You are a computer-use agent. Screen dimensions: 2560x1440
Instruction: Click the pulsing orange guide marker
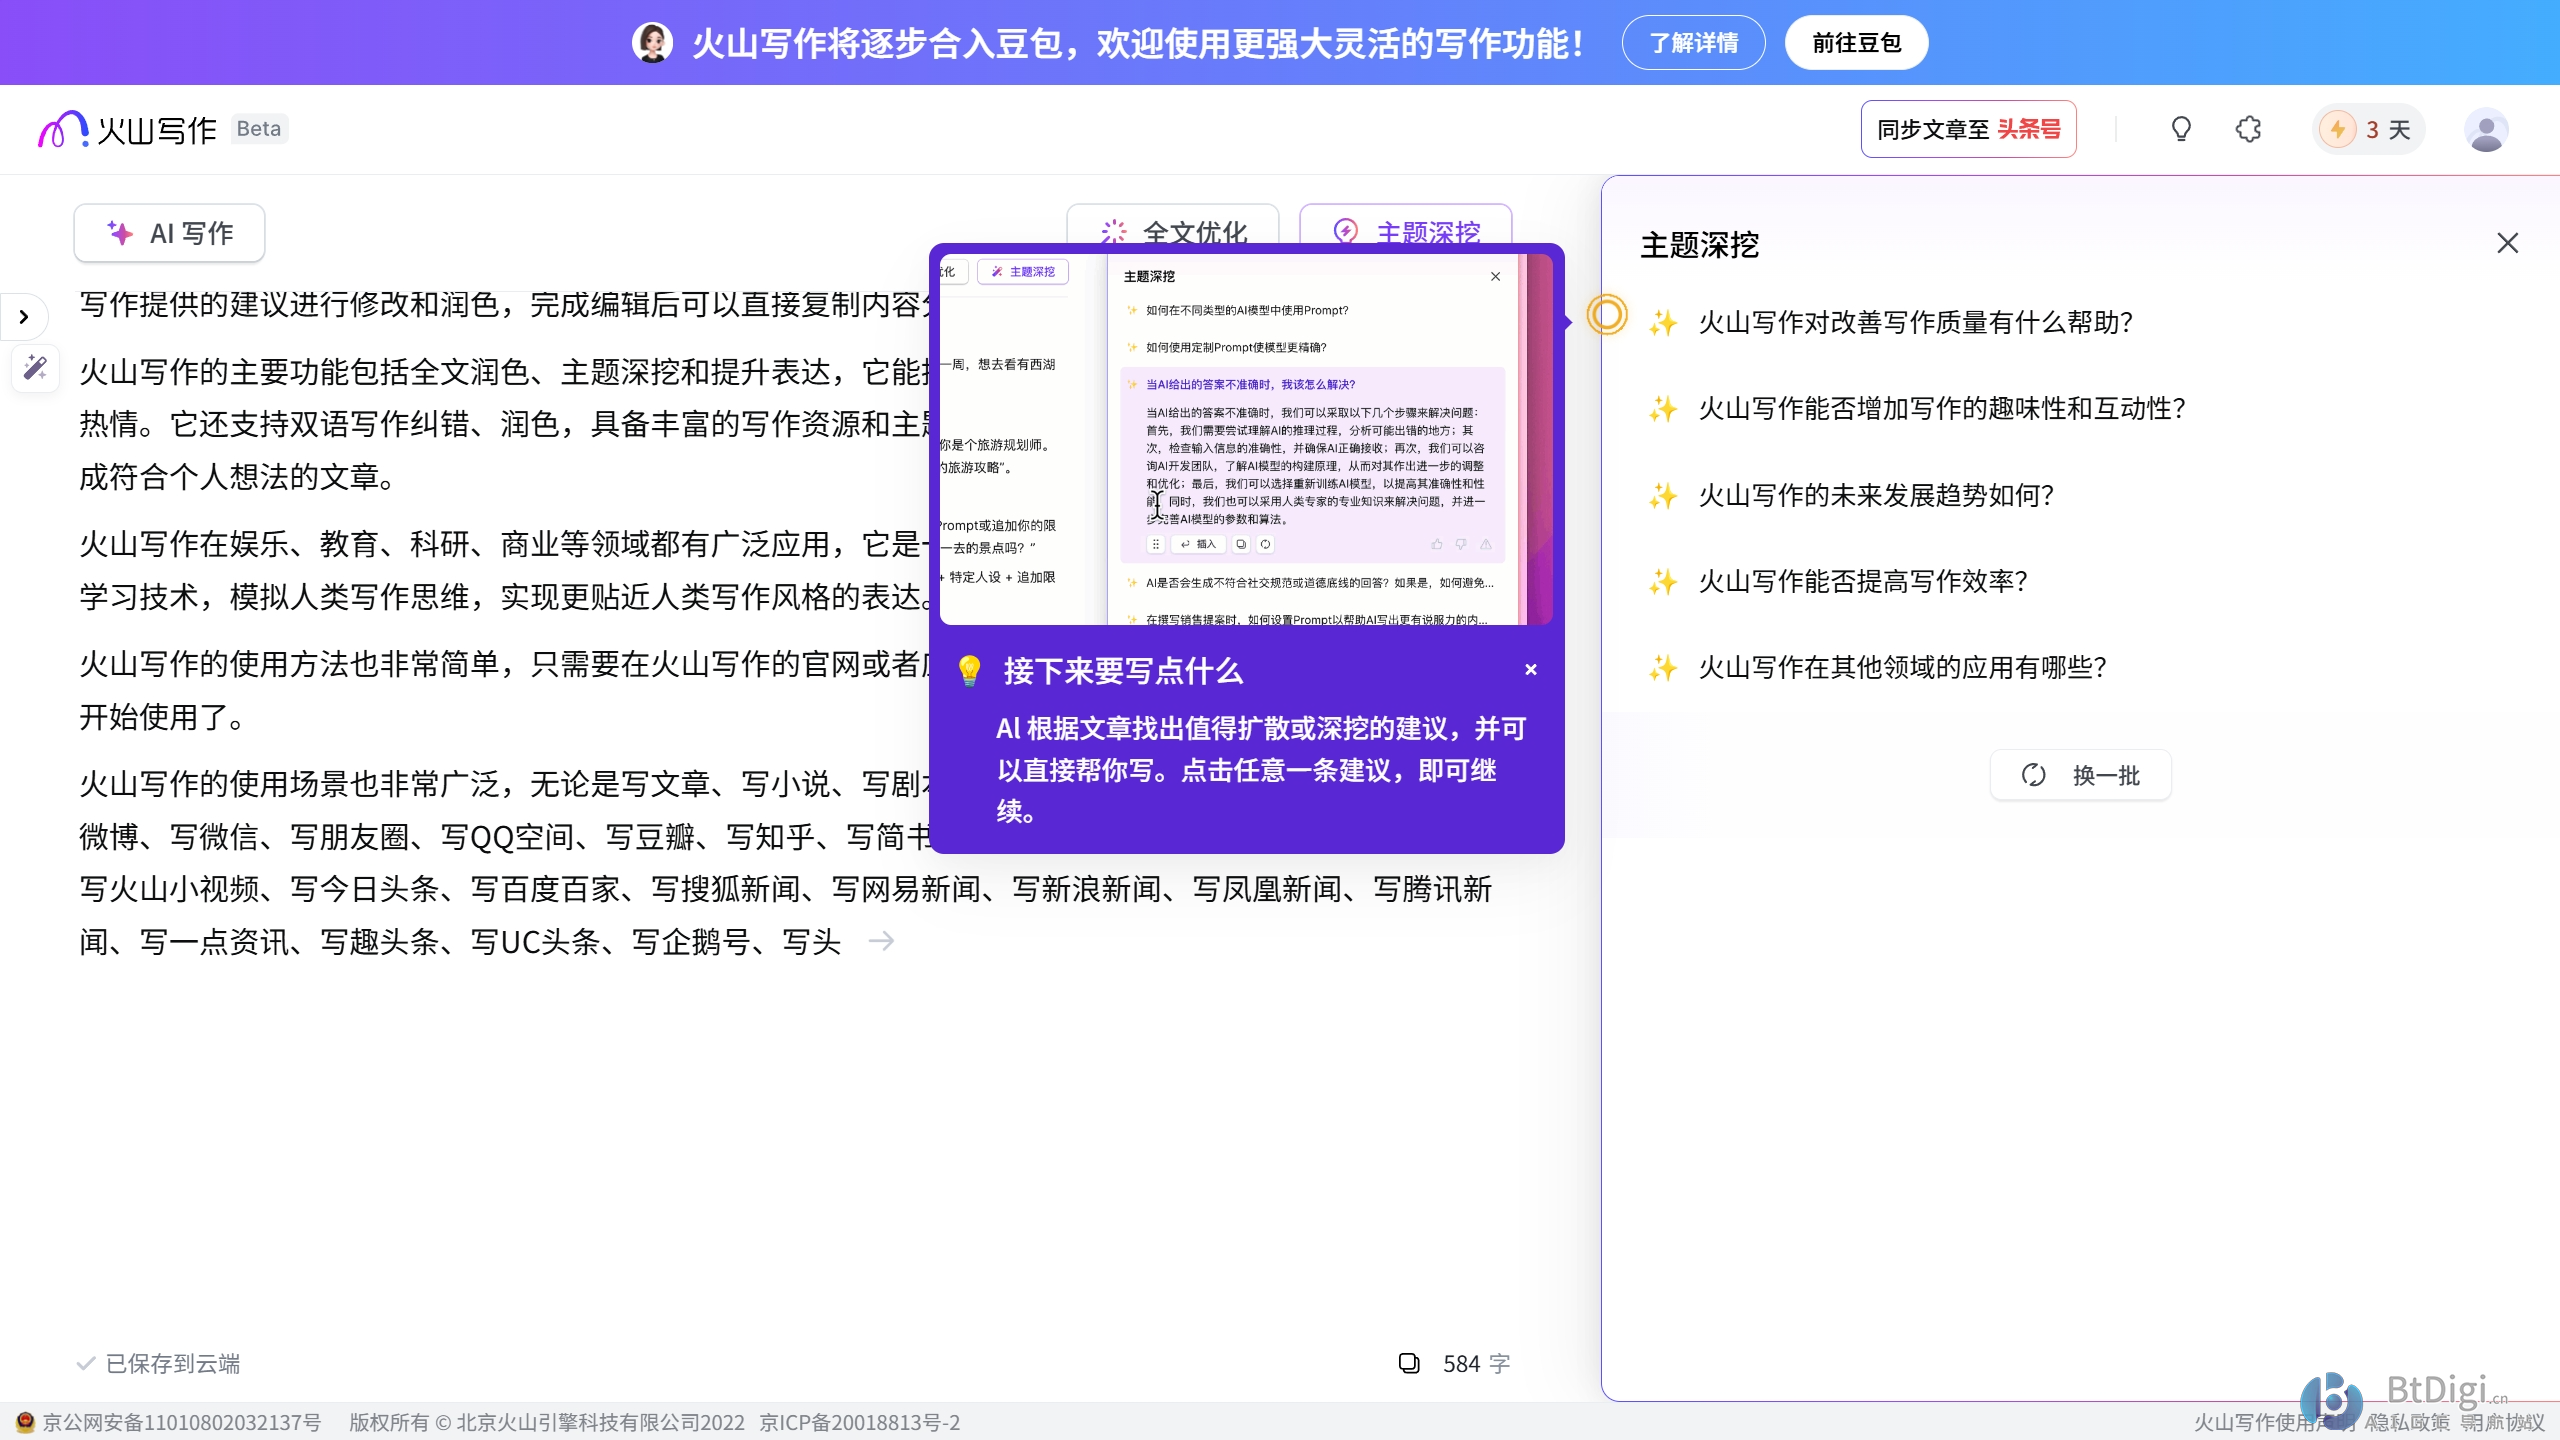(1607, 315)
